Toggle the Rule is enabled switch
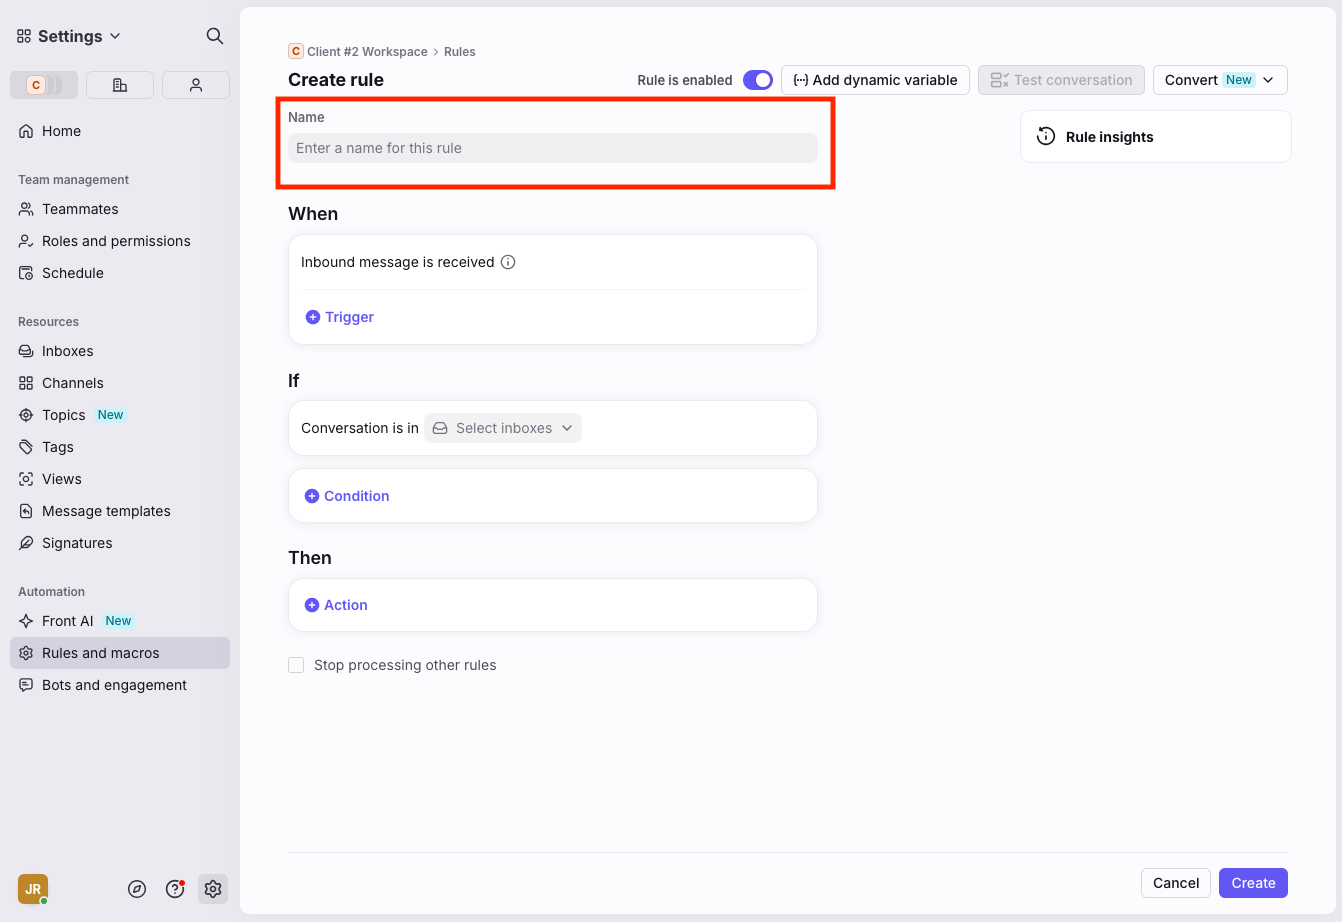Screen dimensions: 1342x922 click(757, 80)
